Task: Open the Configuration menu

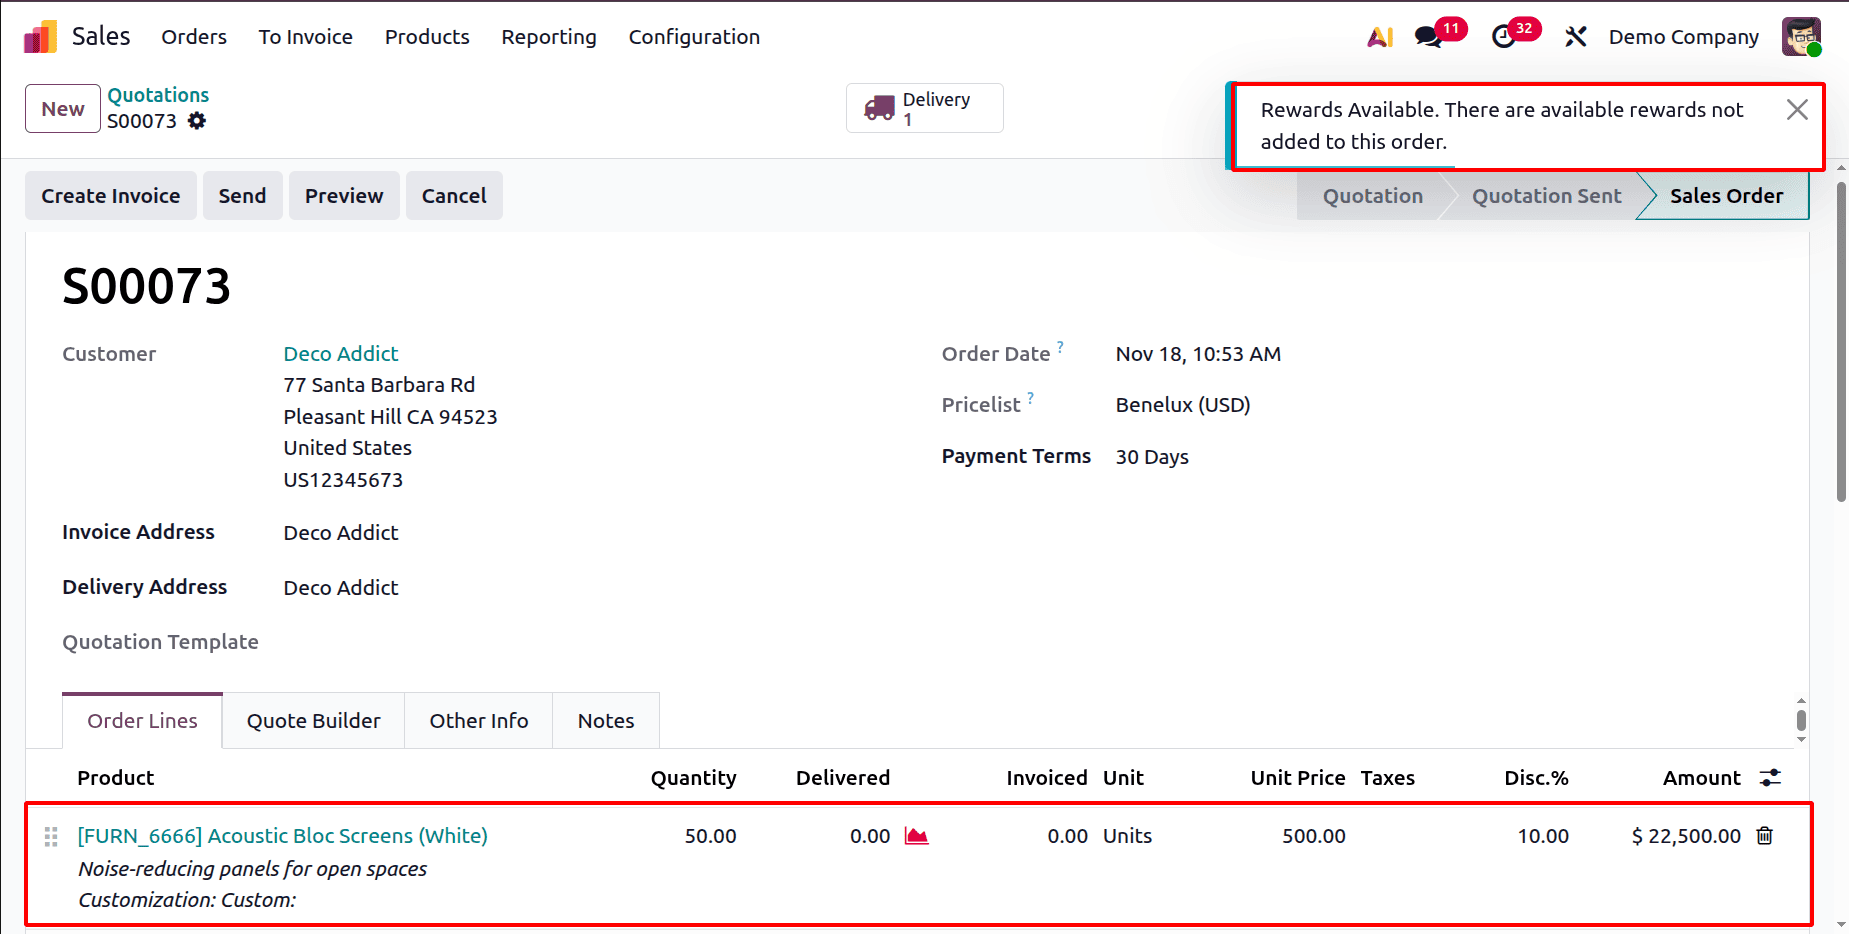Action: (x=694, y=37)
